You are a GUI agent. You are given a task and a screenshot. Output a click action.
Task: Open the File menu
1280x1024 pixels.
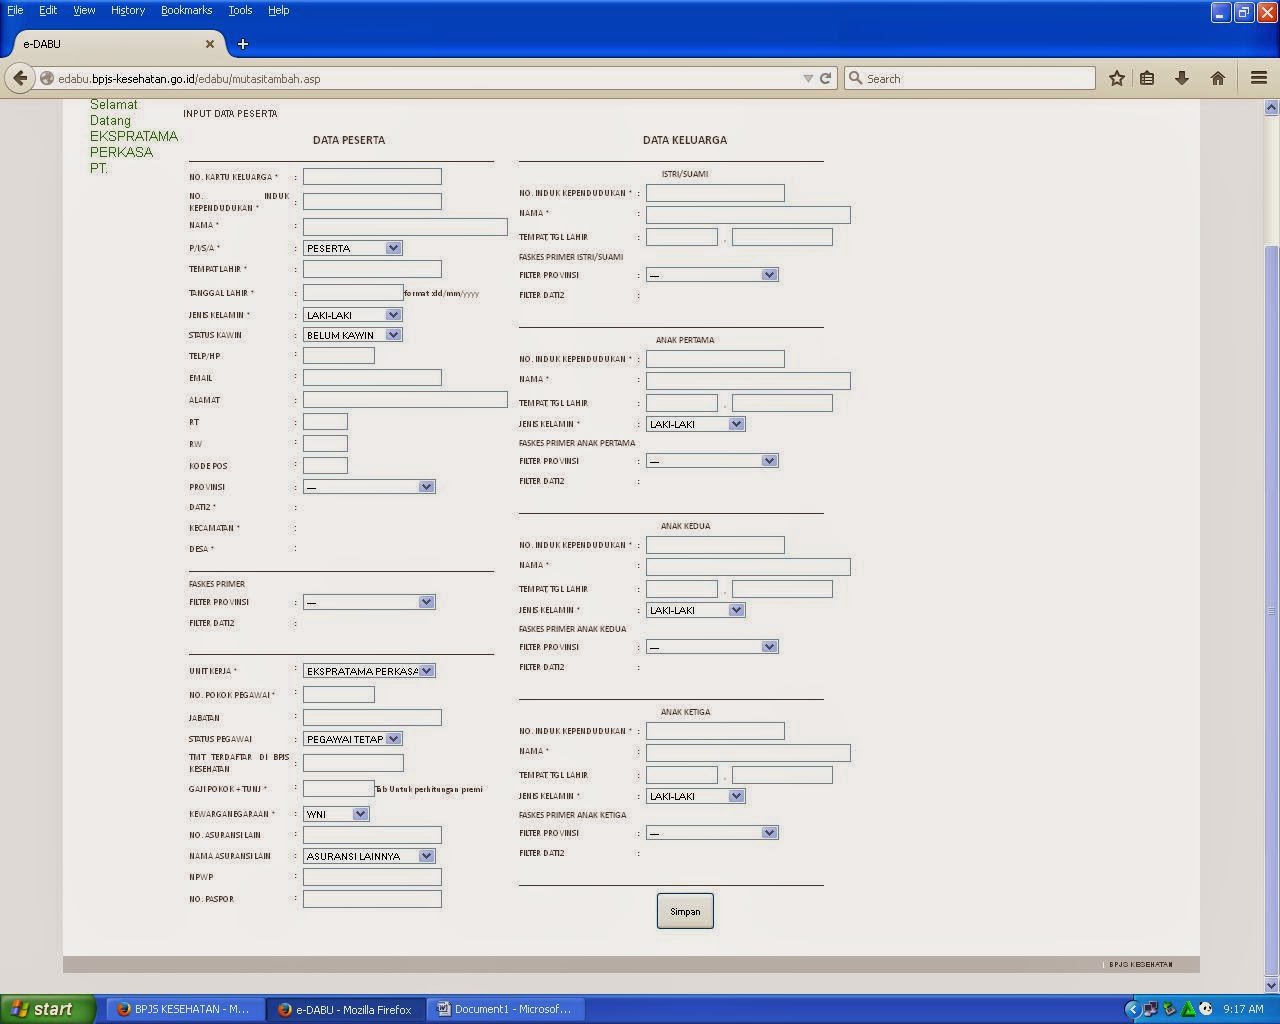[15, 10]
